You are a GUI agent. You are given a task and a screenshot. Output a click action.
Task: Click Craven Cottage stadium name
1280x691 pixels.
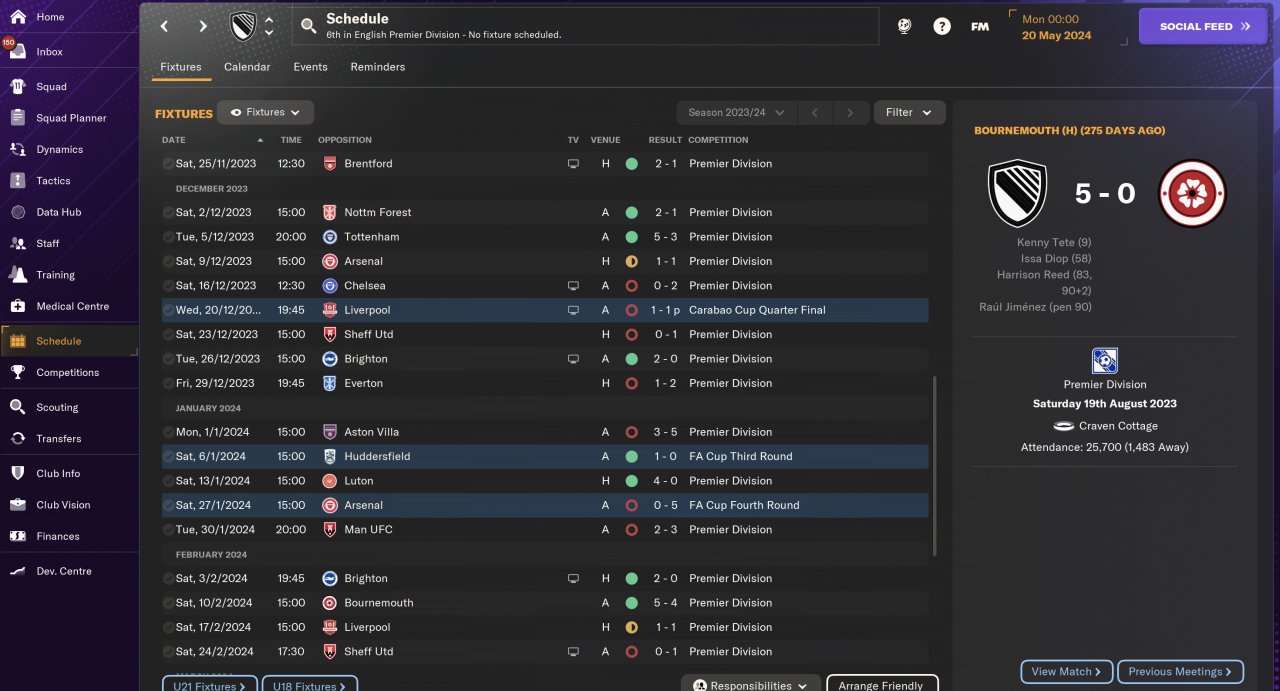click(1118, 426)
